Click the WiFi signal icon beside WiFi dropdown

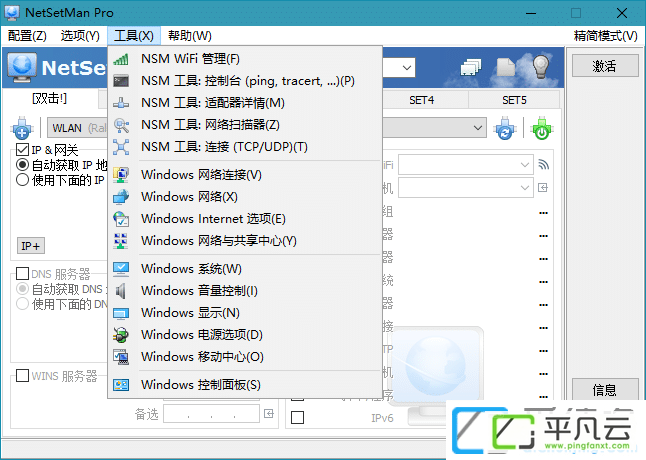pyautogui.click(x=543, y=165)
